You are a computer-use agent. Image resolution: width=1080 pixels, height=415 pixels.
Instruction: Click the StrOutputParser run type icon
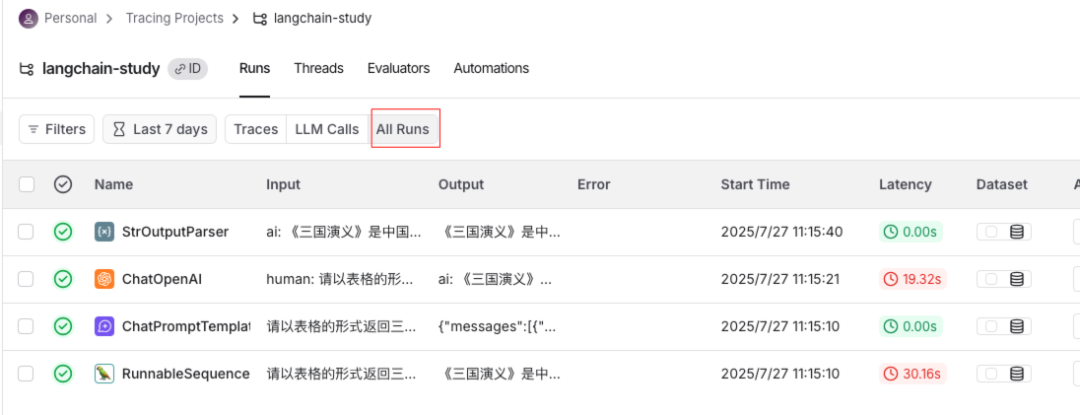[104, 232]
